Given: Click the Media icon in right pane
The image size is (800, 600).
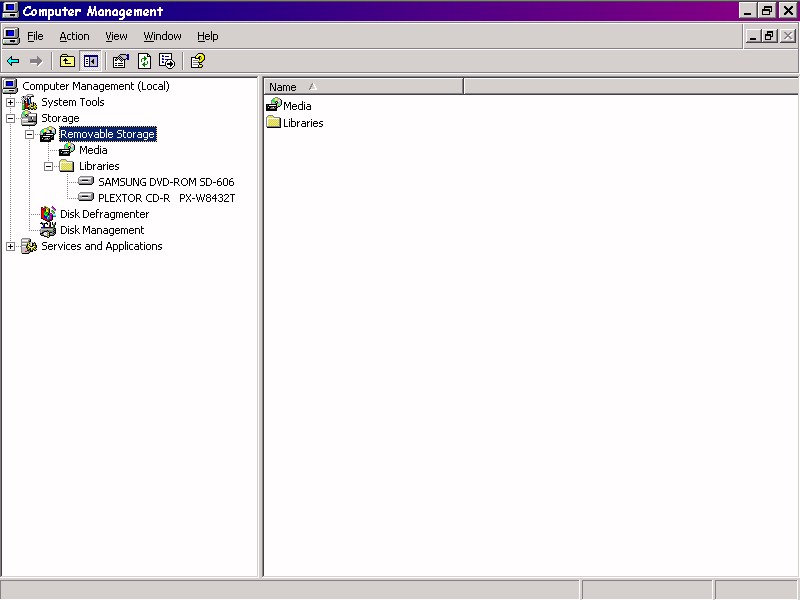Looking at the screenshot, I should pos(274,105).
